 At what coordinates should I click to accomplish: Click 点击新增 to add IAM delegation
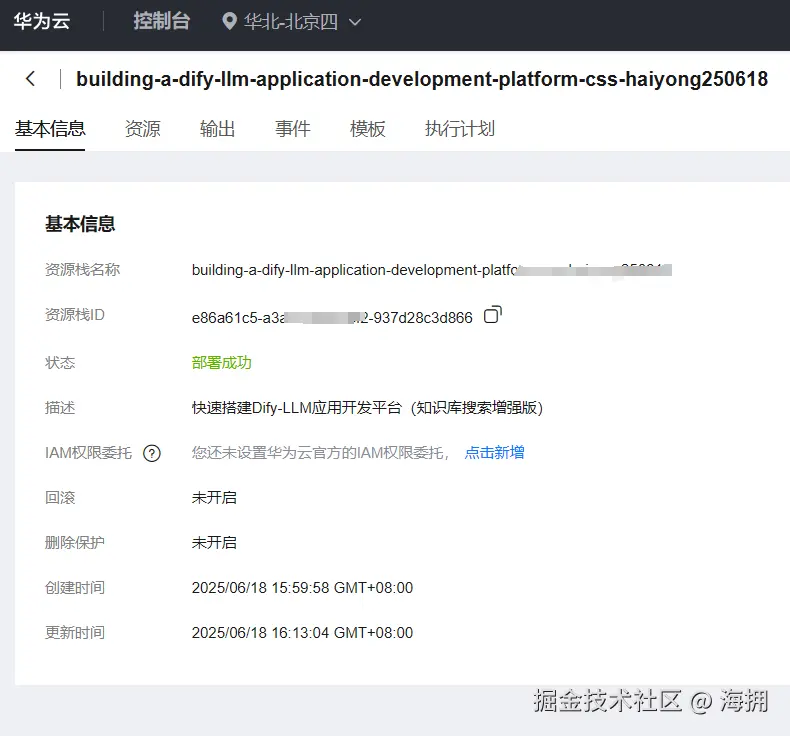pyautogui.click(x=494, y=452)
